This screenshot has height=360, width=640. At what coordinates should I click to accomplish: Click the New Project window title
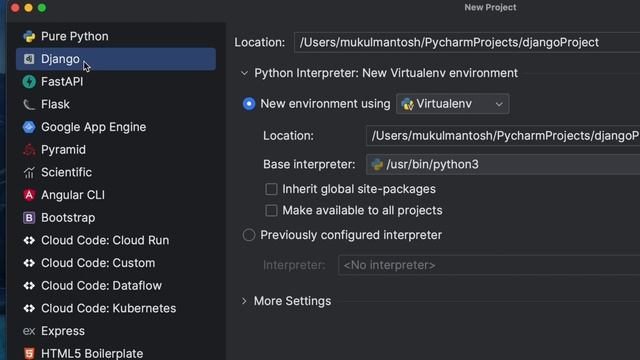click(490, 7)
